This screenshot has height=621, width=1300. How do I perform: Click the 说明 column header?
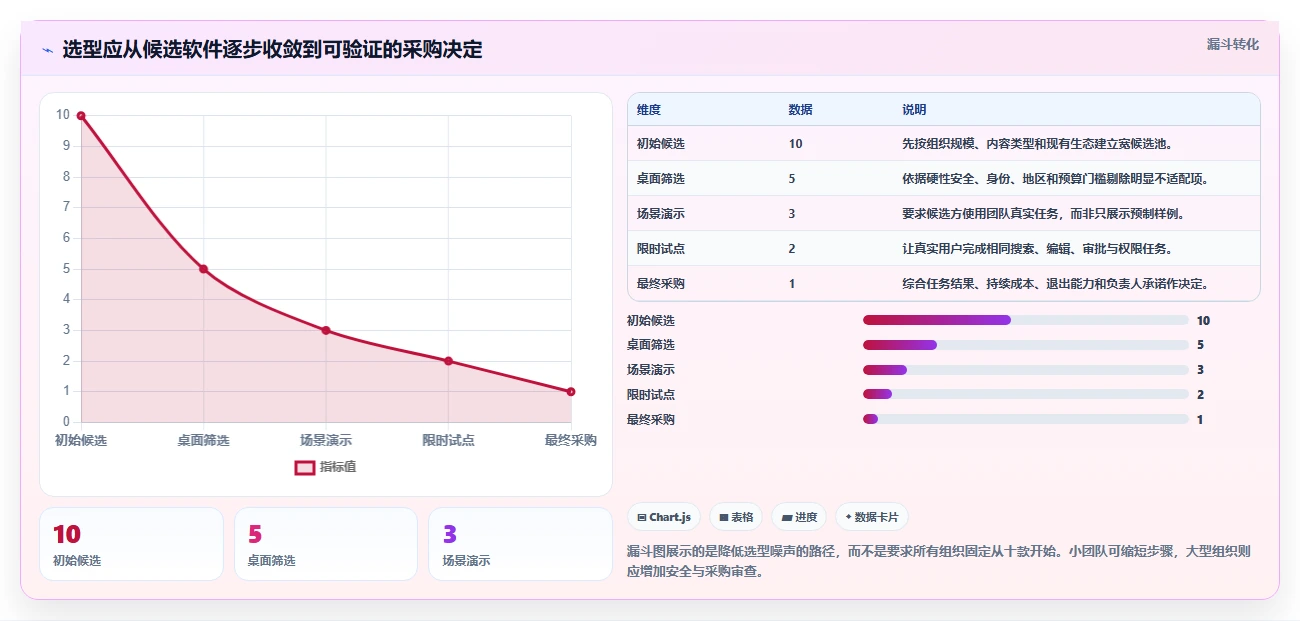pyautogui.click(x=914, y=110)
